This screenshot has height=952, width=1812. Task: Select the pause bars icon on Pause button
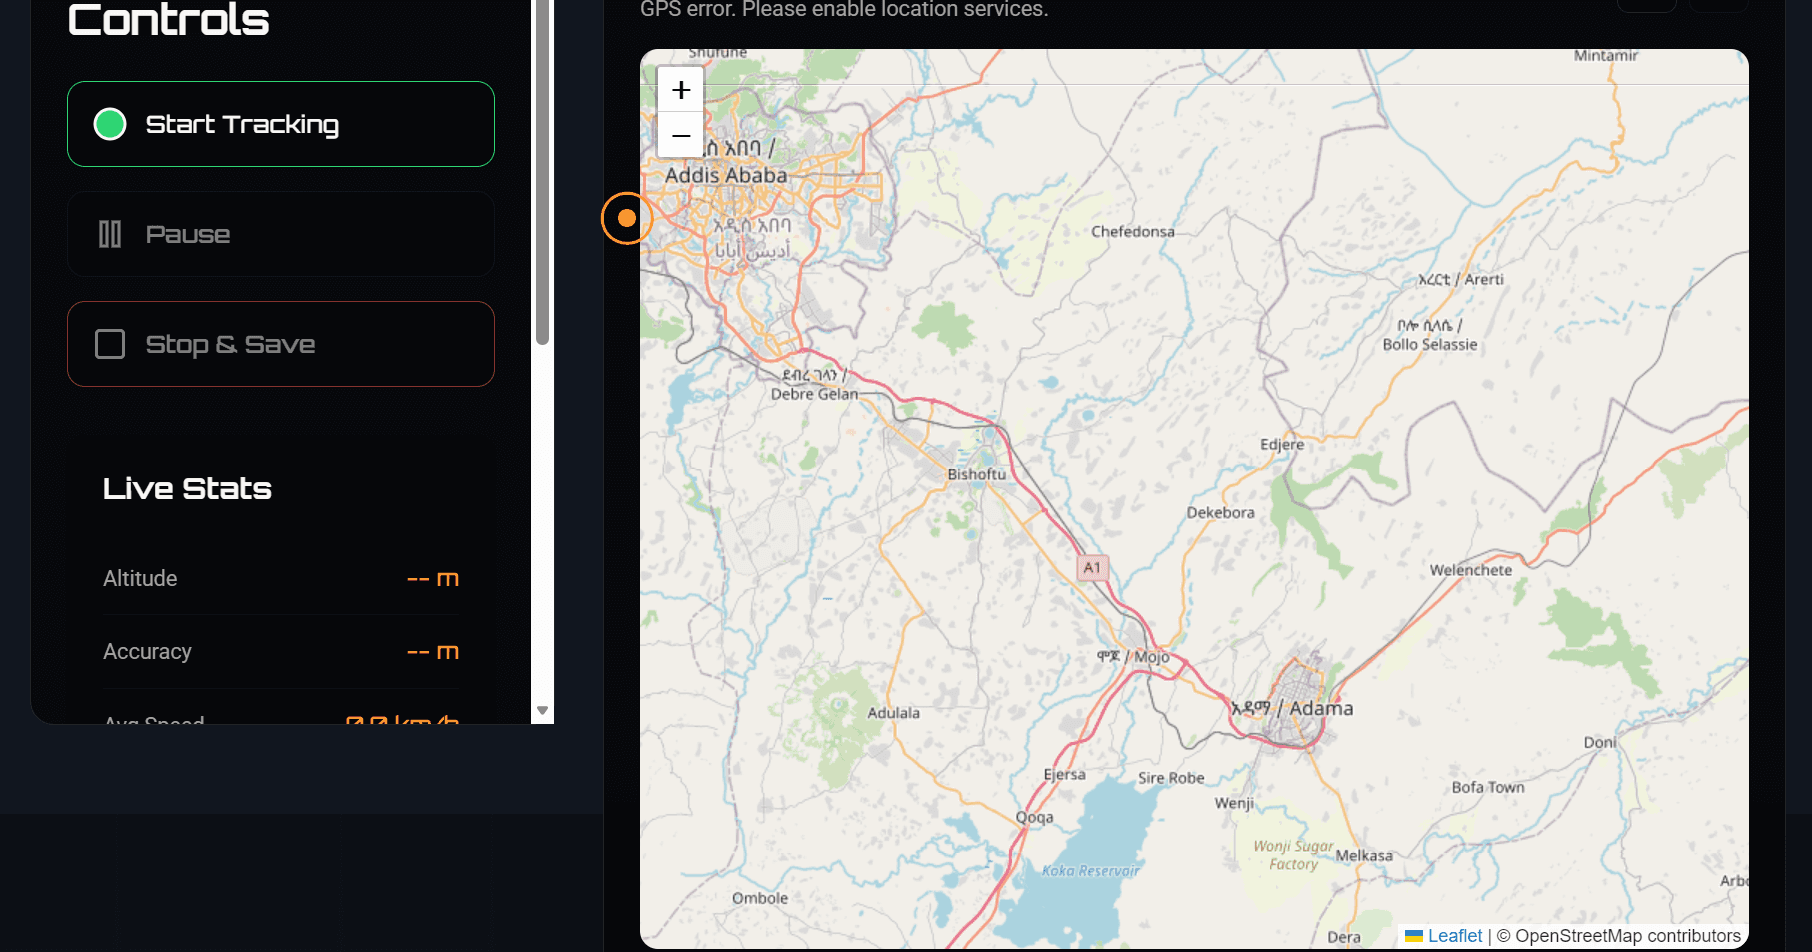[x=110, y=233]
